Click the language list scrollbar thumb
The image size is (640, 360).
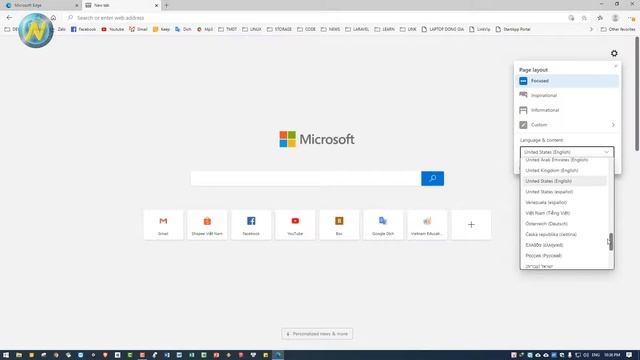(611, 241)
